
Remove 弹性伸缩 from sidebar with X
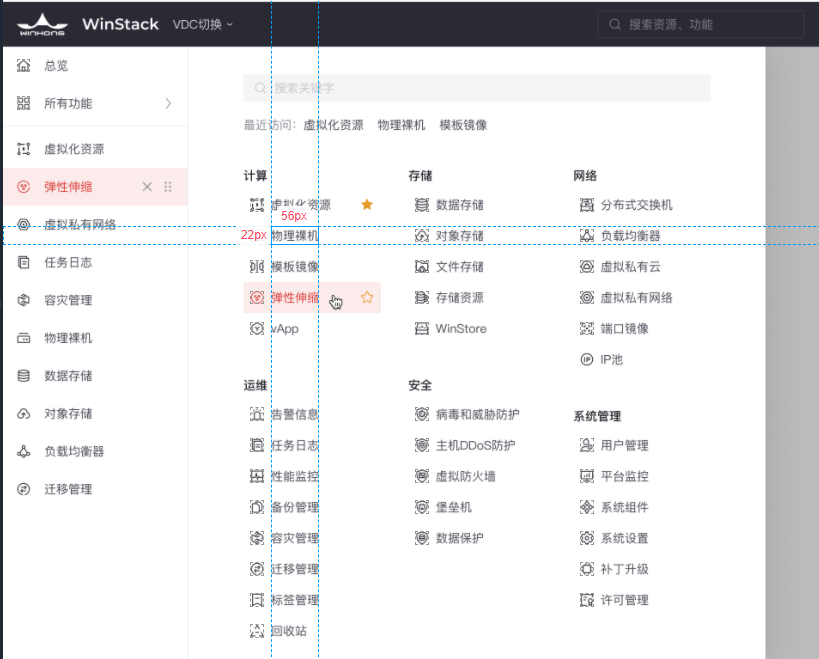[x=147, y=187]
